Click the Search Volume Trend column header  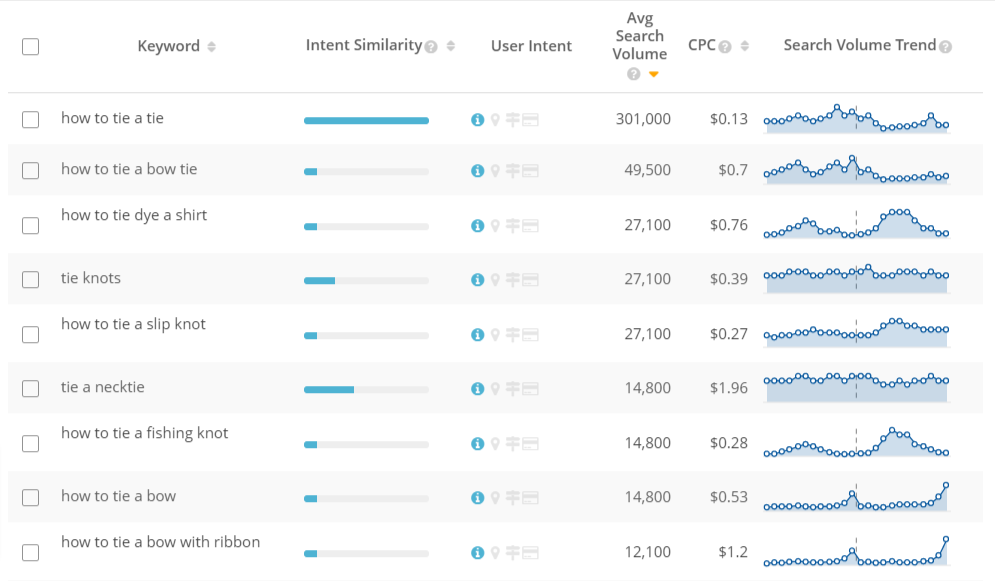(859, 45)
